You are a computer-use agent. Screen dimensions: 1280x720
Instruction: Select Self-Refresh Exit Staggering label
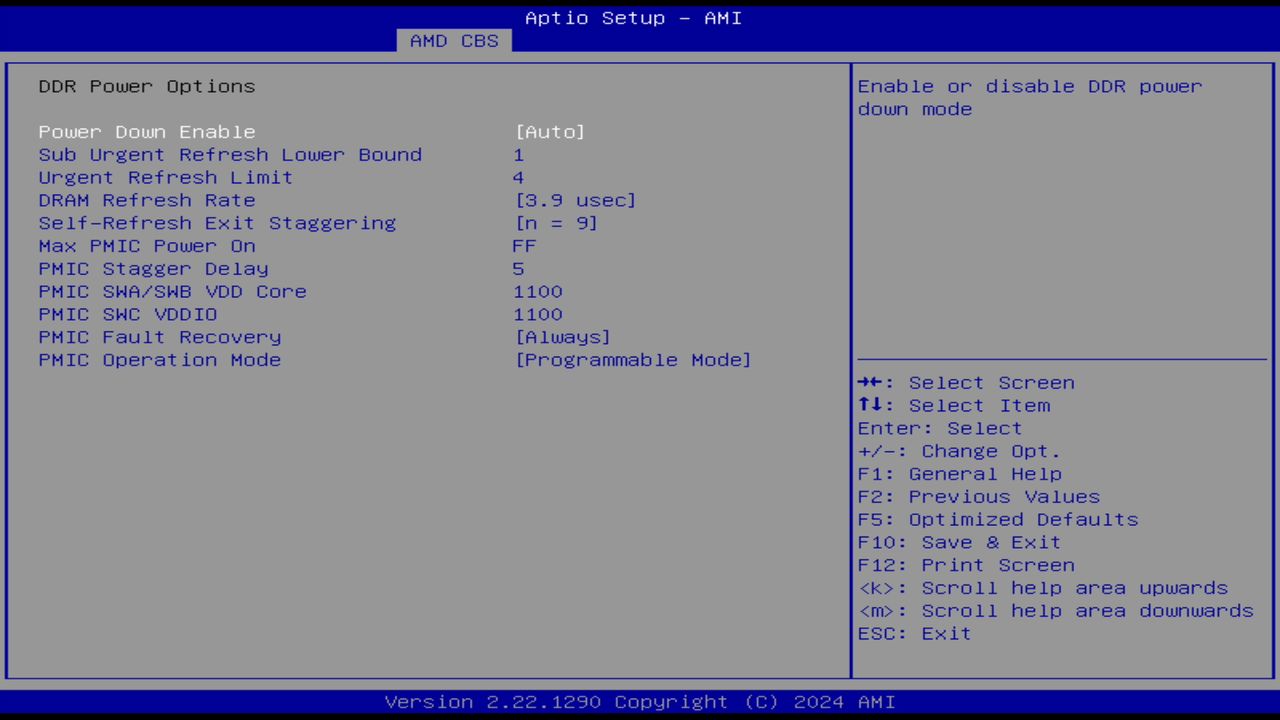click(x=217, y=223)
